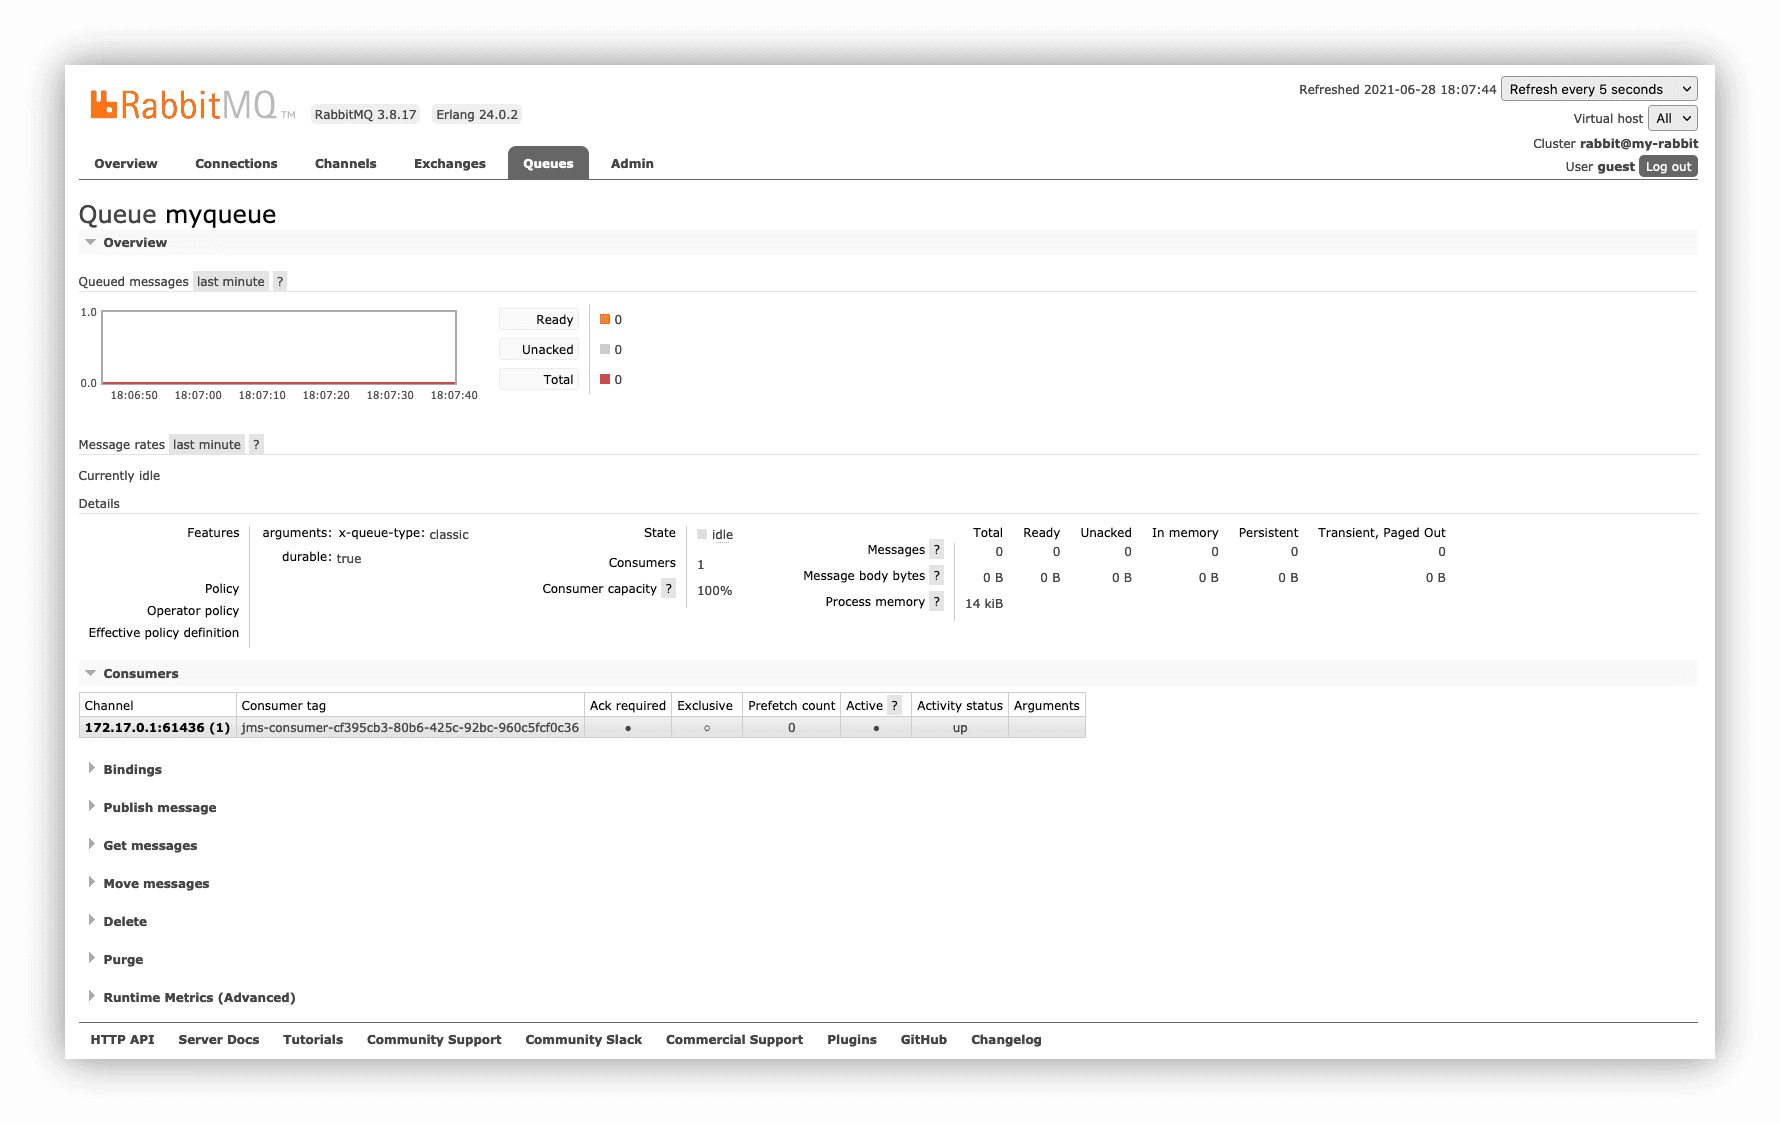The image size is (1780, 1124).
Task: Select the Queues tab
Action: click(x=548, y=164)
